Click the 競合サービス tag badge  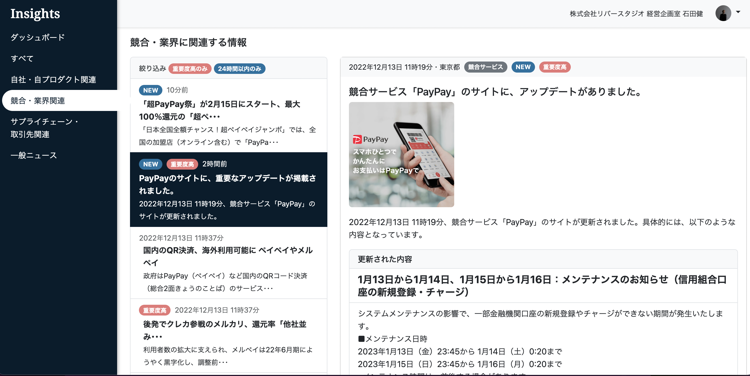[485, 67]
